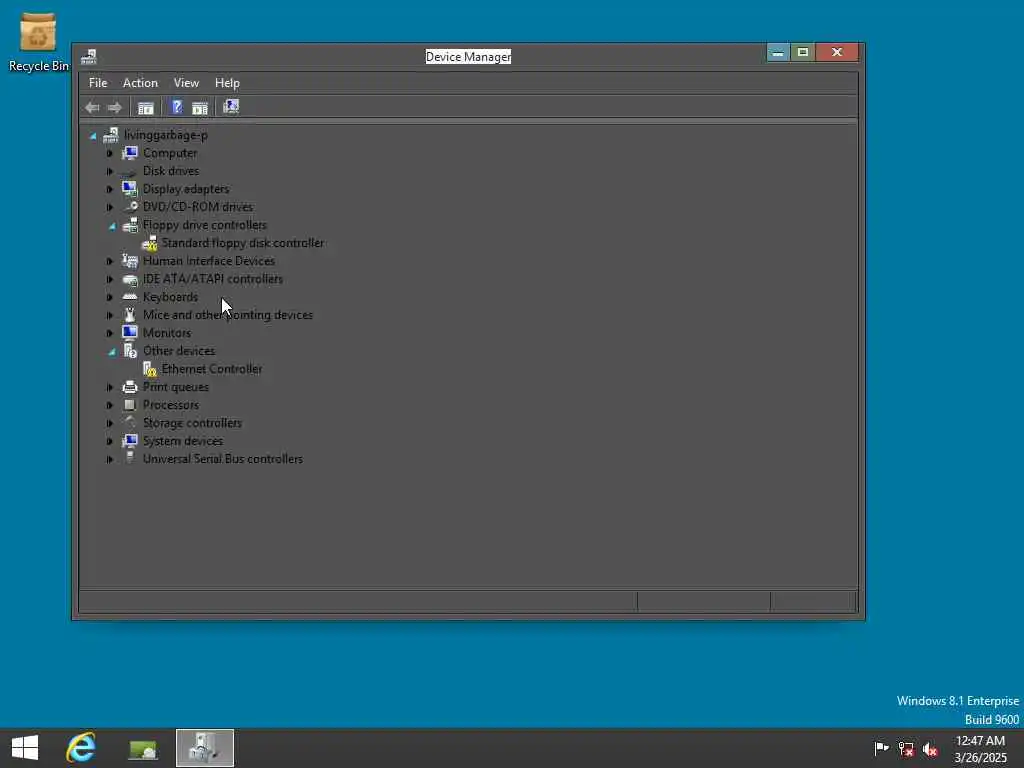1024x768 pixels.
Task: Click Floppy drive controllers icon
Action: (130, 225)
